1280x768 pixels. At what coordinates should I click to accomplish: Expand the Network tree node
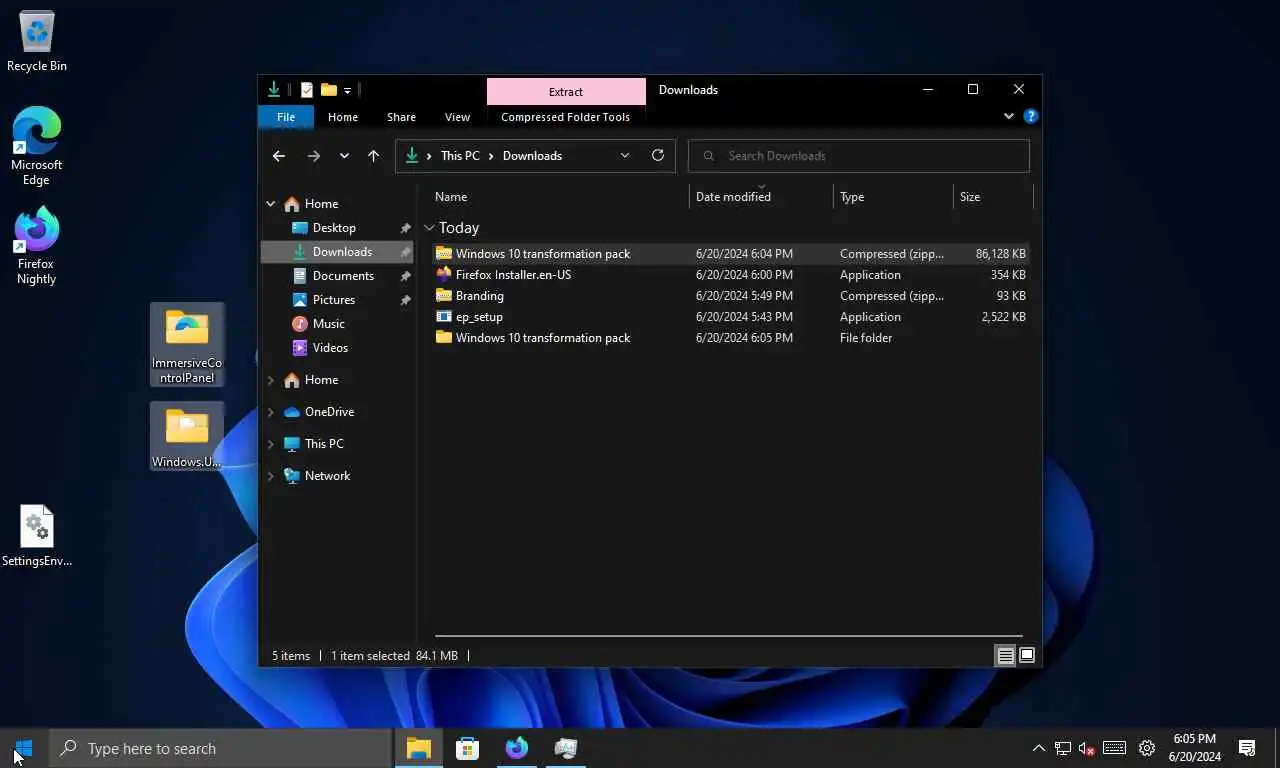pos(271,476)
